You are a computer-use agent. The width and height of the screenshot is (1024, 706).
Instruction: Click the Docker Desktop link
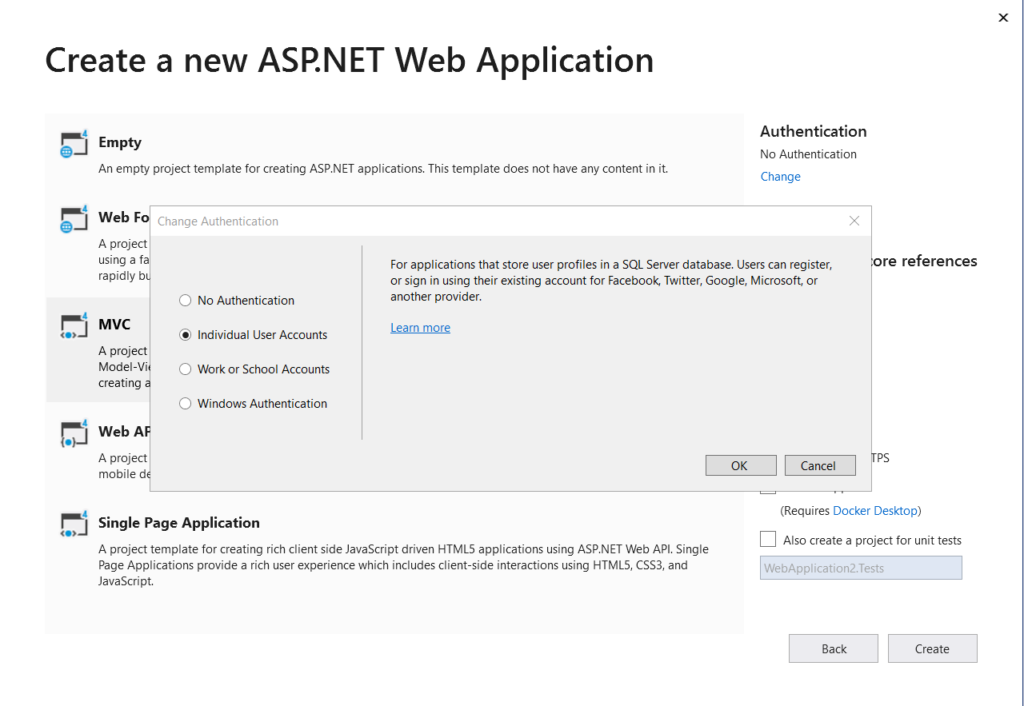point(875,511)
